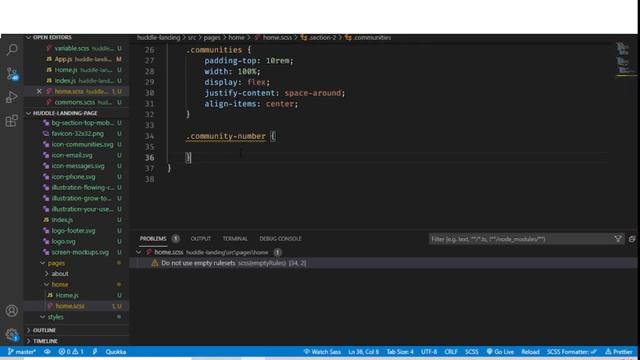Collapse the pages folder

[x=56, y=263]
